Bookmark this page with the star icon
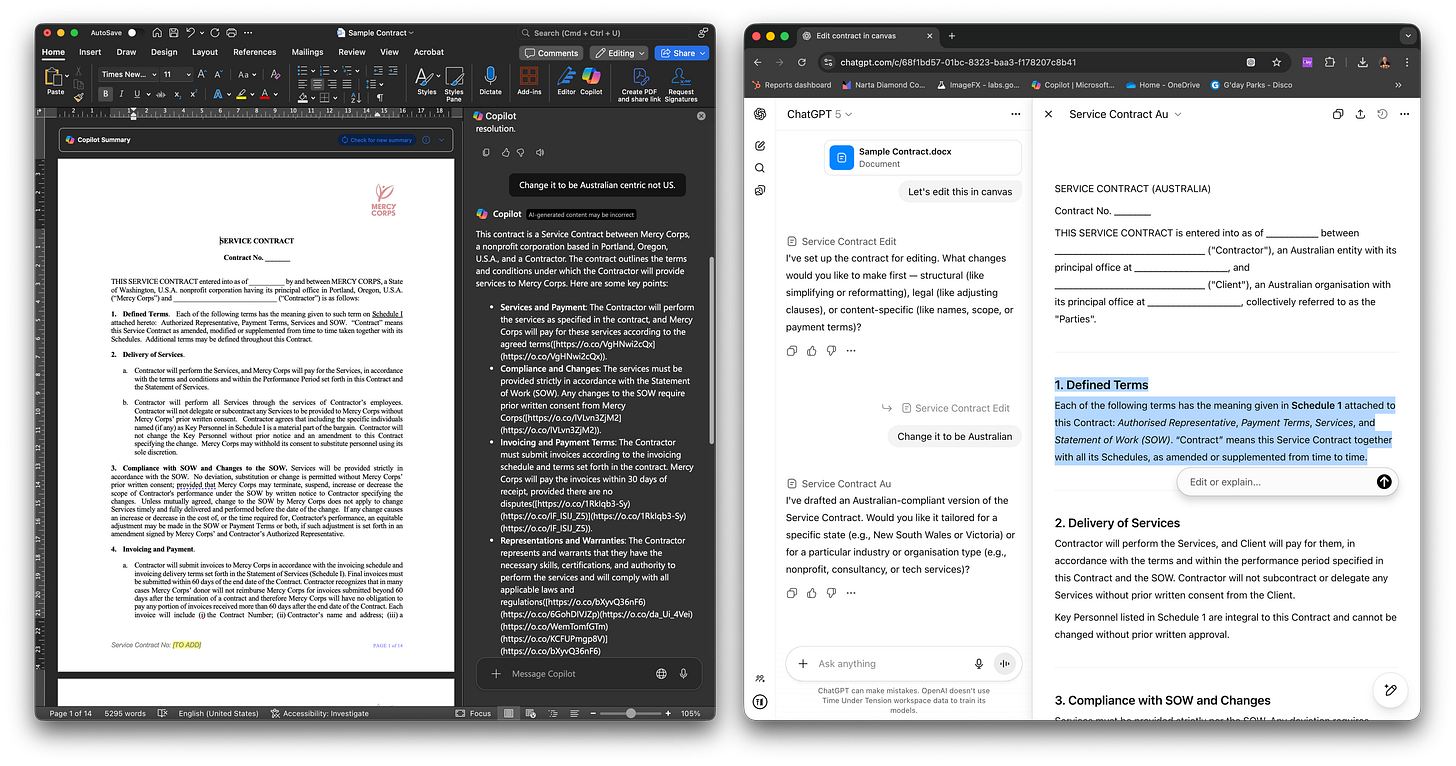The width and height of the screenshot is (1456, 766). pos(1277,62)
